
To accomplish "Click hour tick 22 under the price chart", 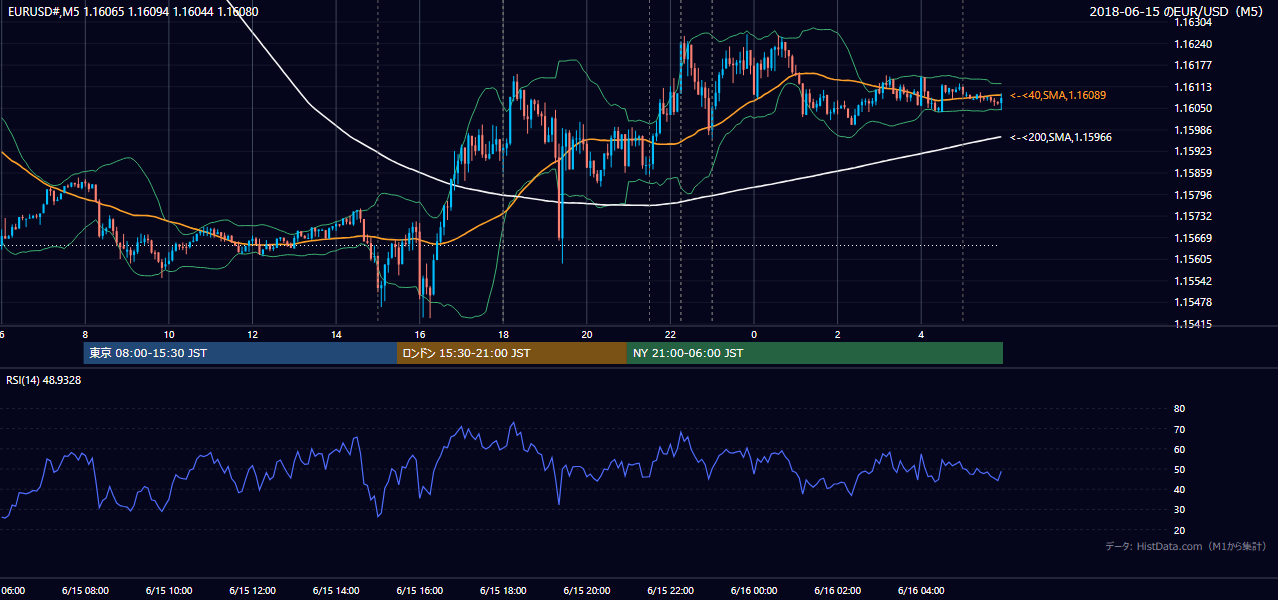I will [x=671, y=335].
